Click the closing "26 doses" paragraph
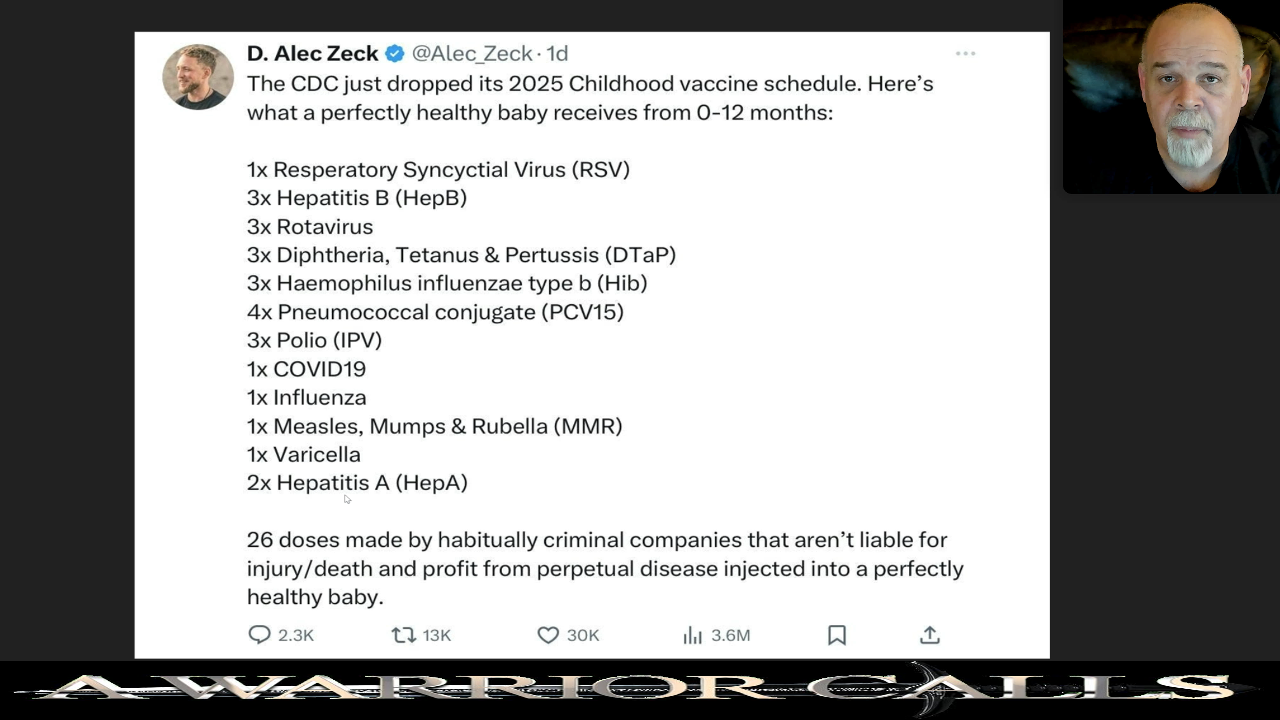 [604, 568]
